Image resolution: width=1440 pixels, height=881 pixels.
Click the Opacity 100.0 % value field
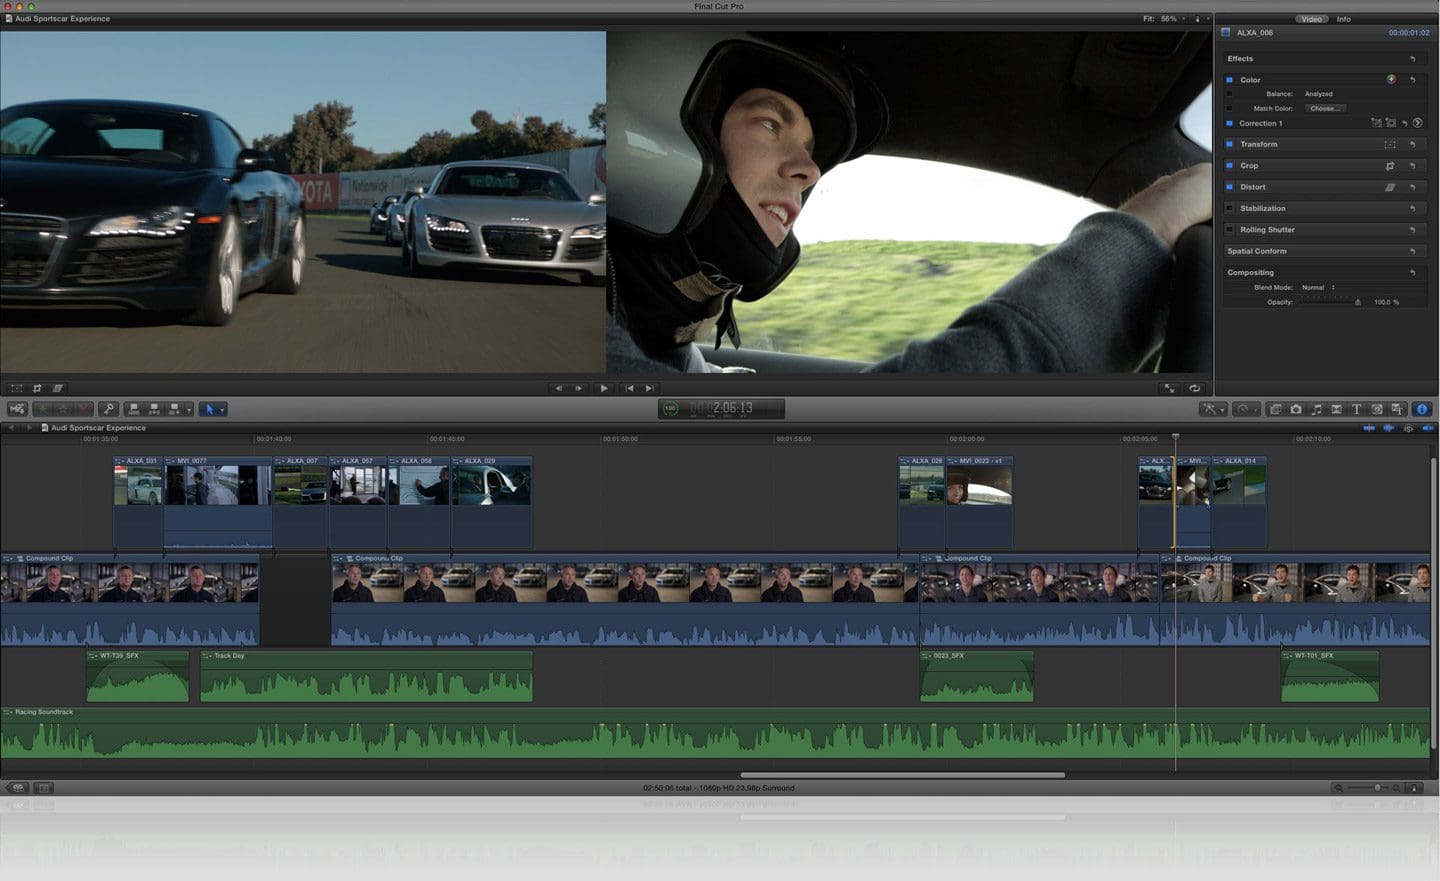pos(1386,302)
